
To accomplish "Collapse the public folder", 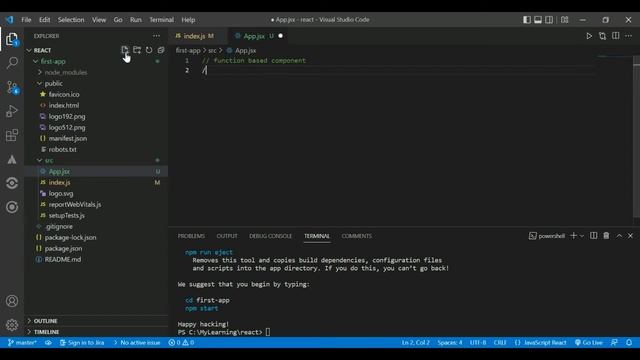I will tap(40, 83).
